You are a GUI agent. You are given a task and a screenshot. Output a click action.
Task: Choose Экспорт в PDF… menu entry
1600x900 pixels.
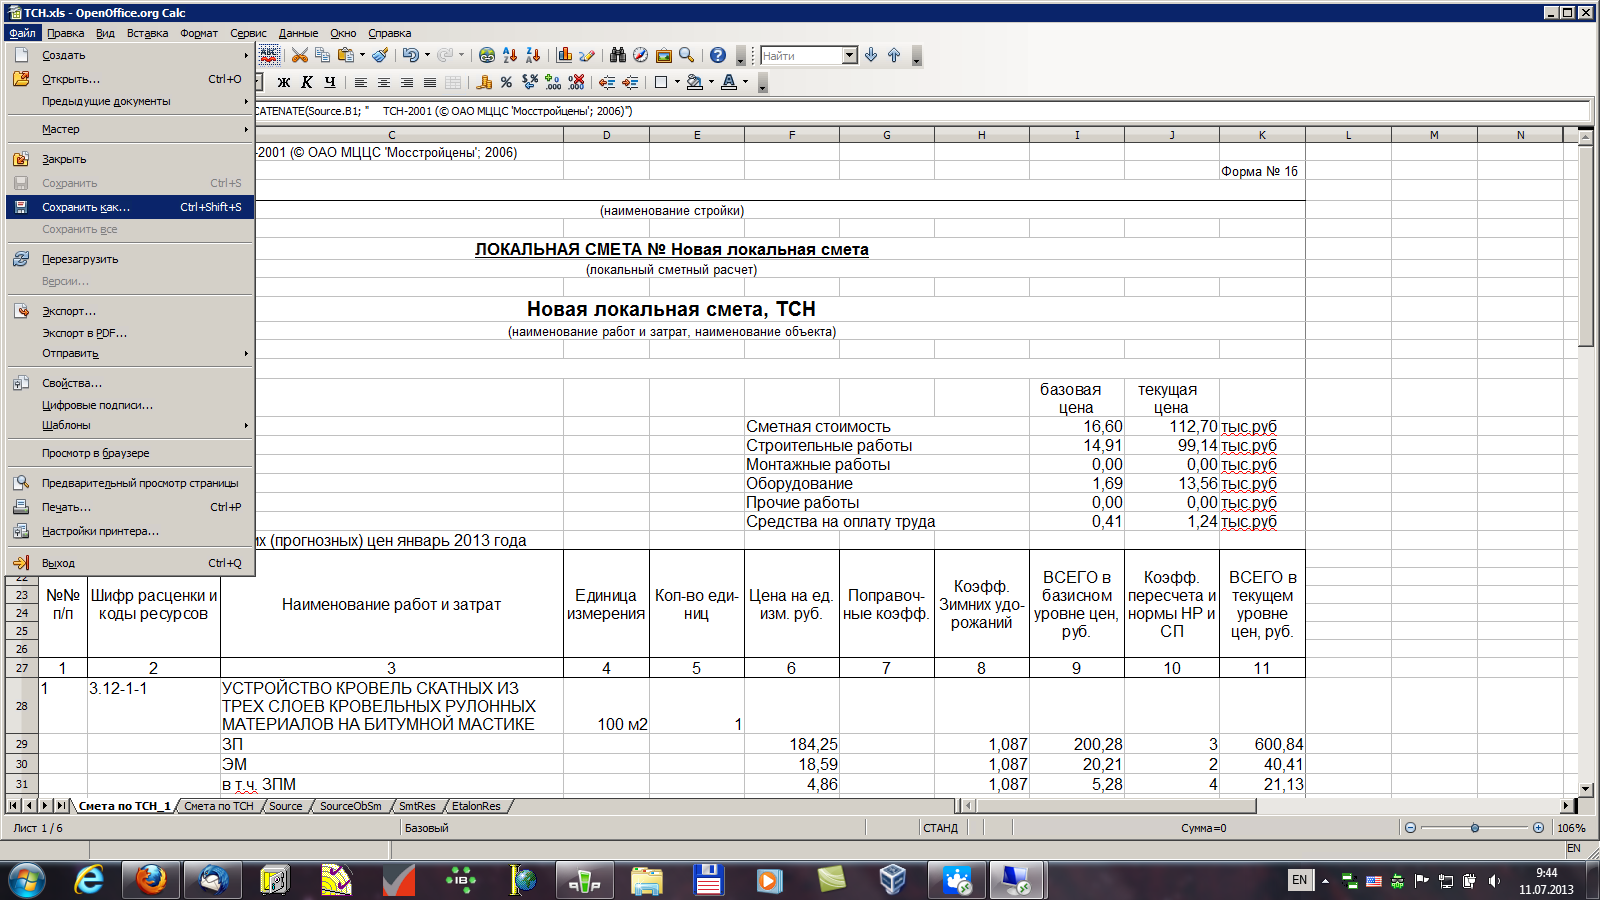(x=130, y=333)
